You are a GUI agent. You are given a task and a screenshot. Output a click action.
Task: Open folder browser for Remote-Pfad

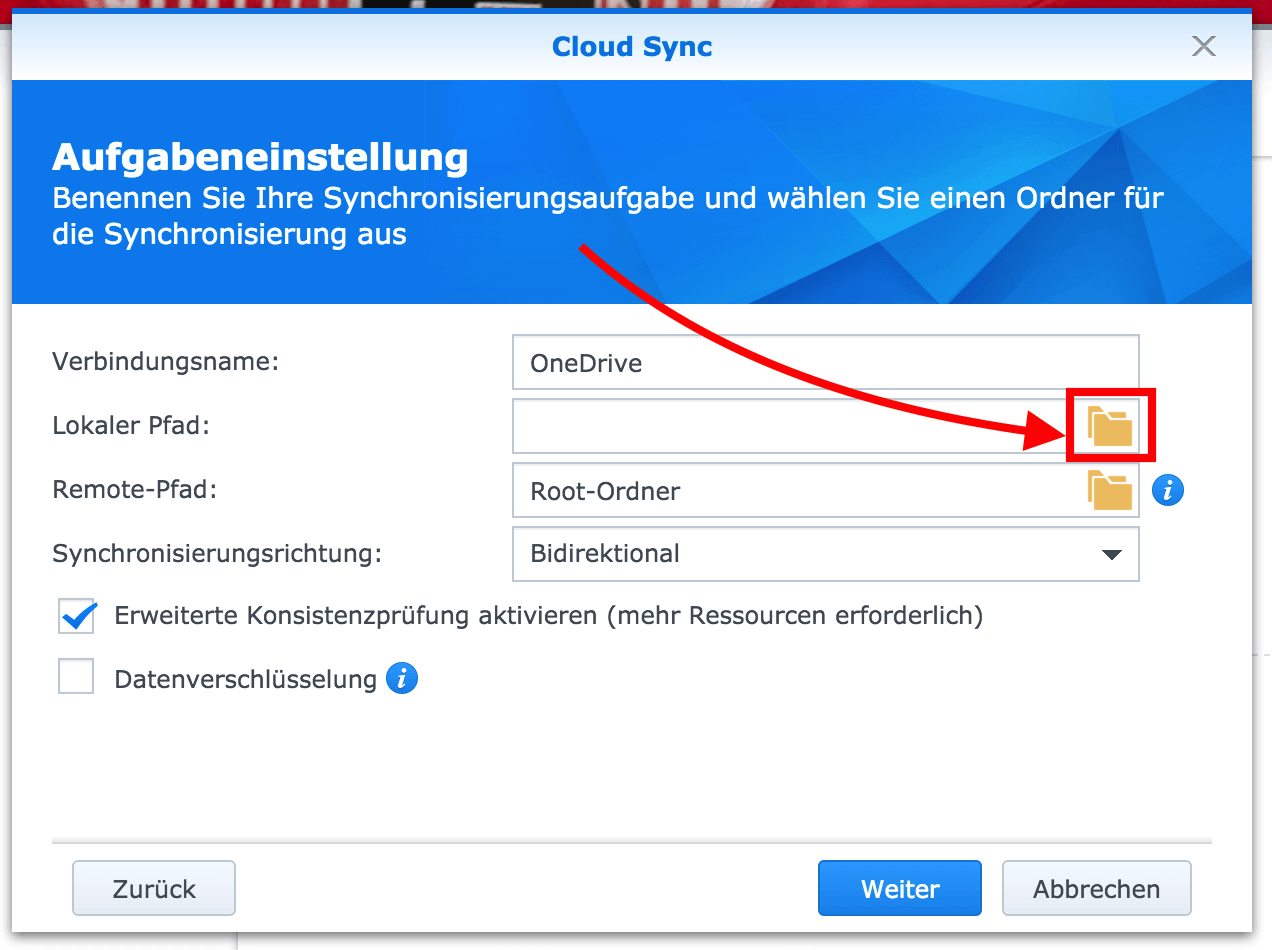(x=1110, y=490)
